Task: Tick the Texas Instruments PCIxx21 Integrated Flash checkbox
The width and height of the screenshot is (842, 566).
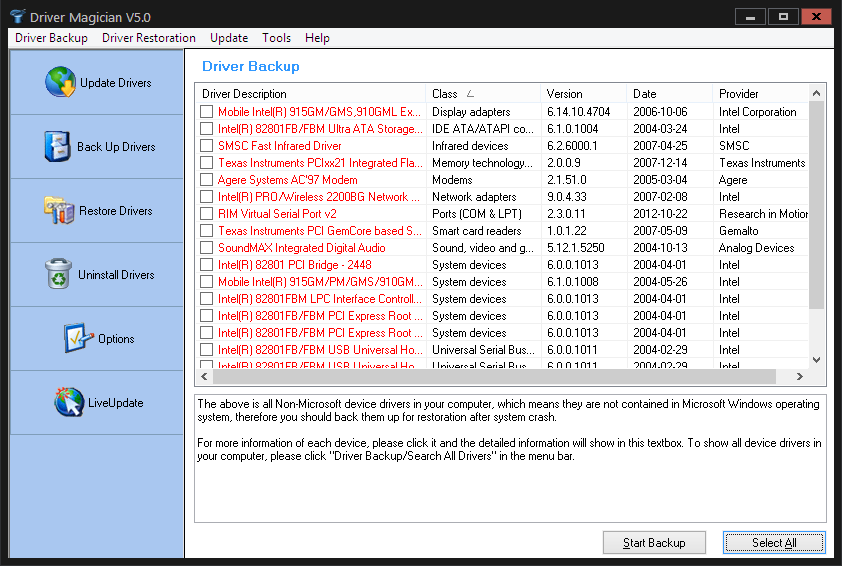Action: coord(206,163)
